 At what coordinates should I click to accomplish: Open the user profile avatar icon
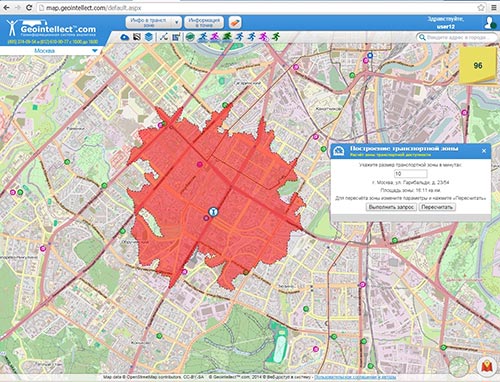pos(490,23)
